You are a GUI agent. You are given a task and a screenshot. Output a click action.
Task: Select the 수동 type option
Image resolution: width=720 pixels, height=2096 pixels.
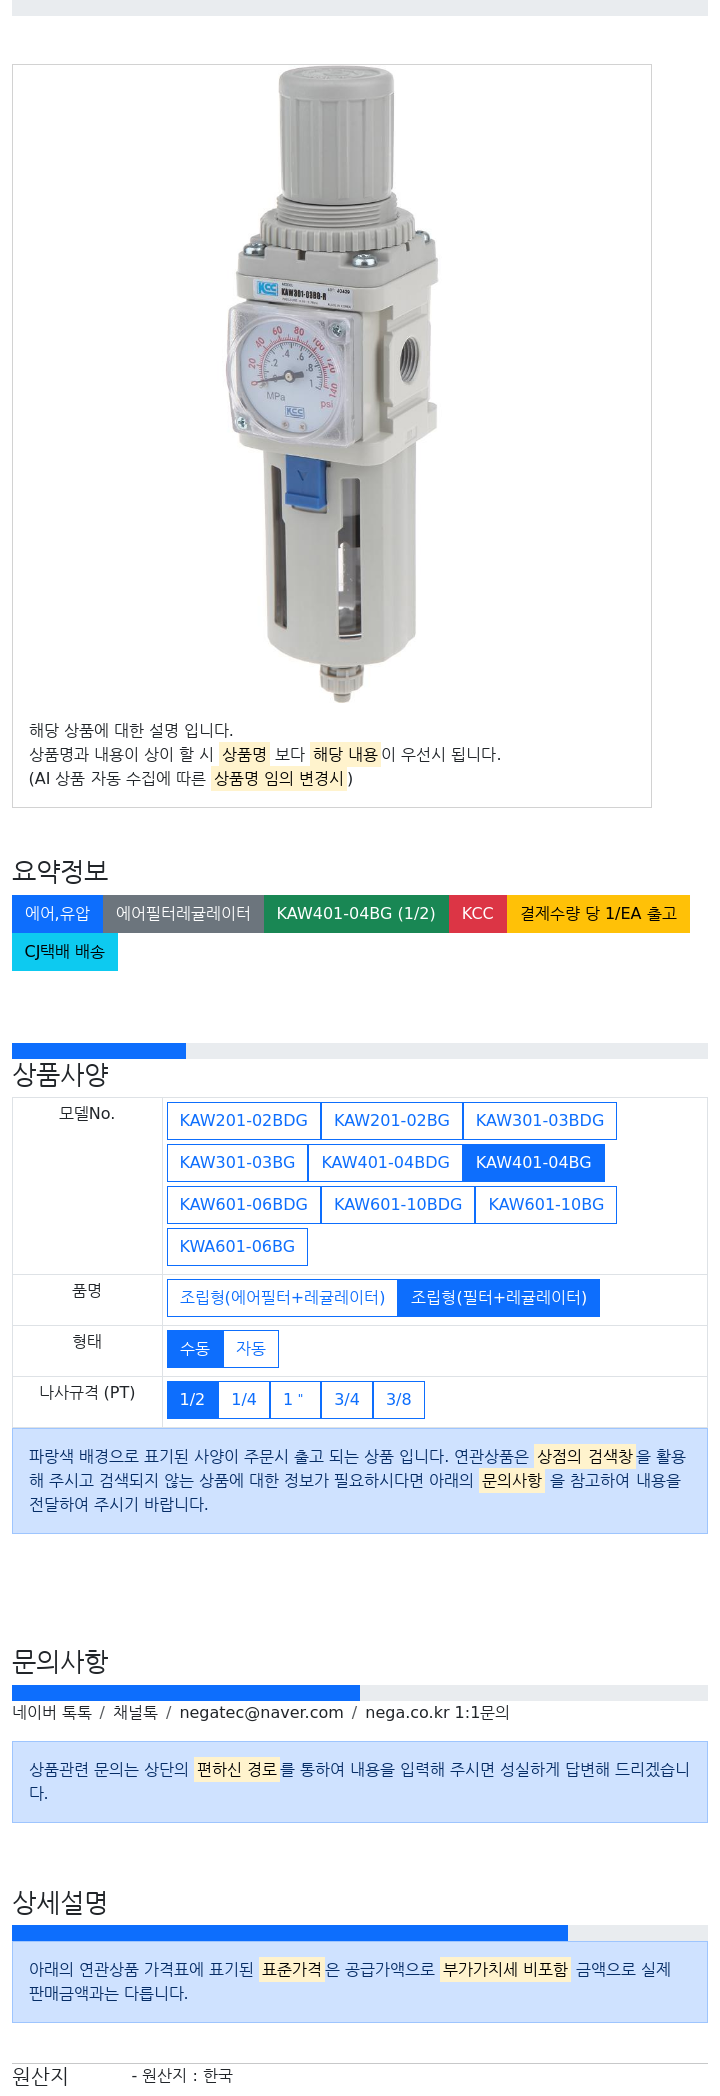pos(195,1349)
